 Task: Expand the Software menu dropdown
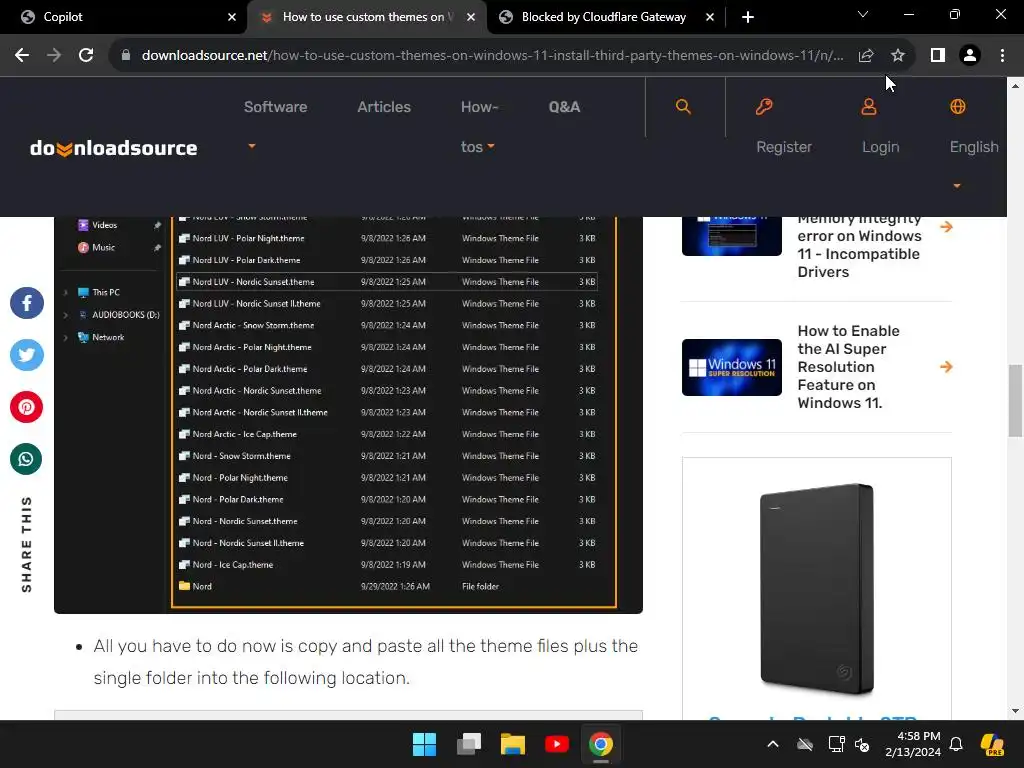coord(251,146)
